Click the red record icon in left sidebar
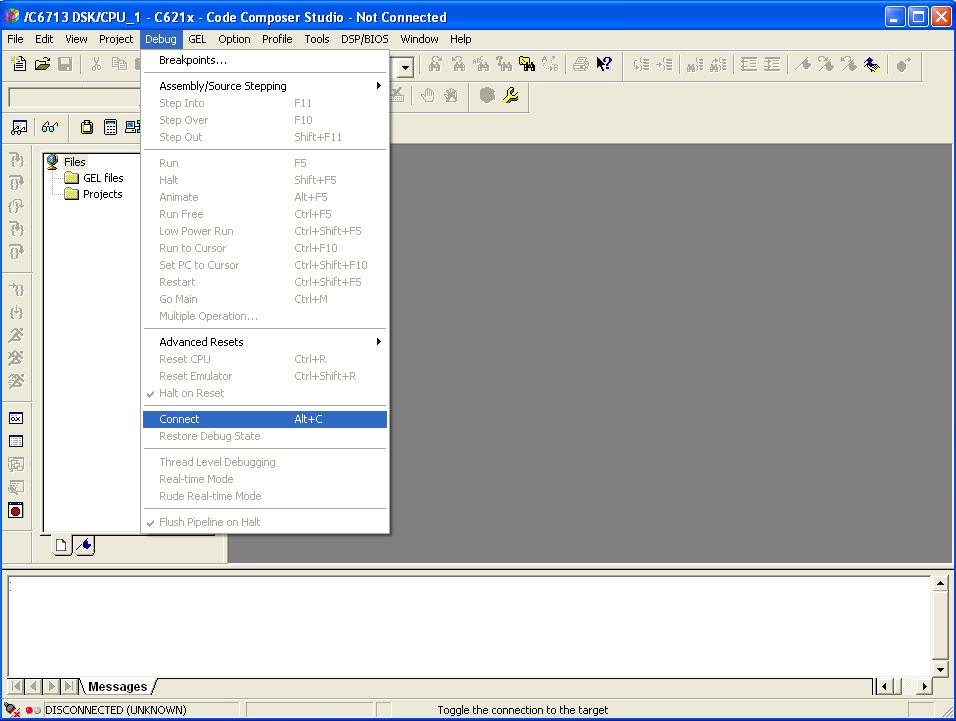The height and width of the screenshot is (721, 956). pos(16,510)
